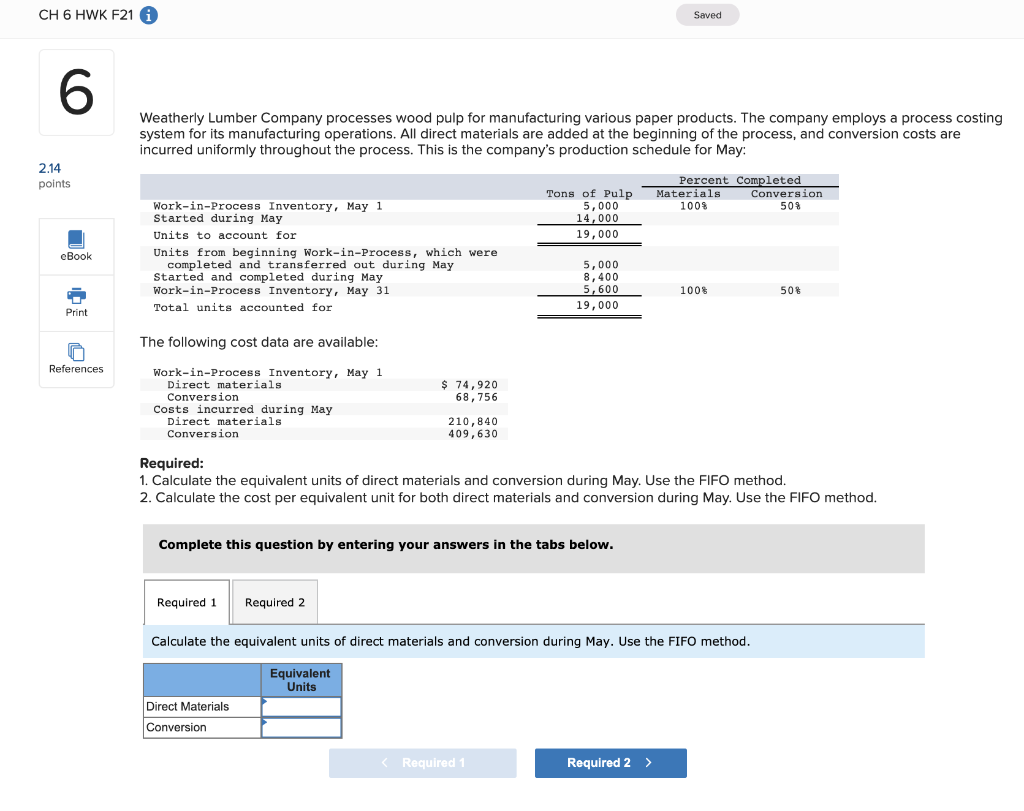Click the Costs incurred during May label
The height and width of the screenshot is (811, 1024).
[x=243, y=409]
